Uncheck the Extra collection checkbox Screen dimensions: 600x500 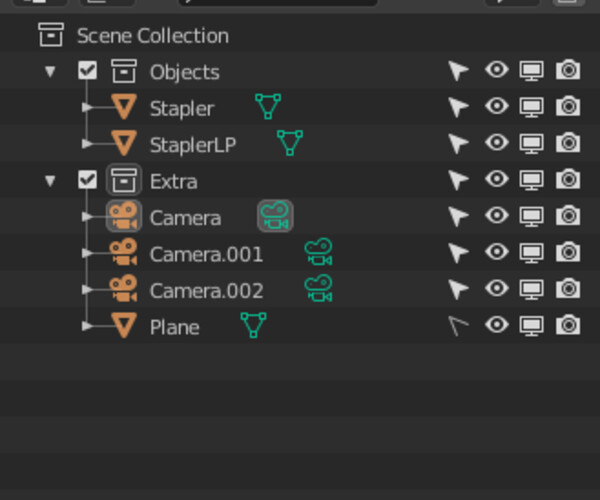click(x=88, y=180)
